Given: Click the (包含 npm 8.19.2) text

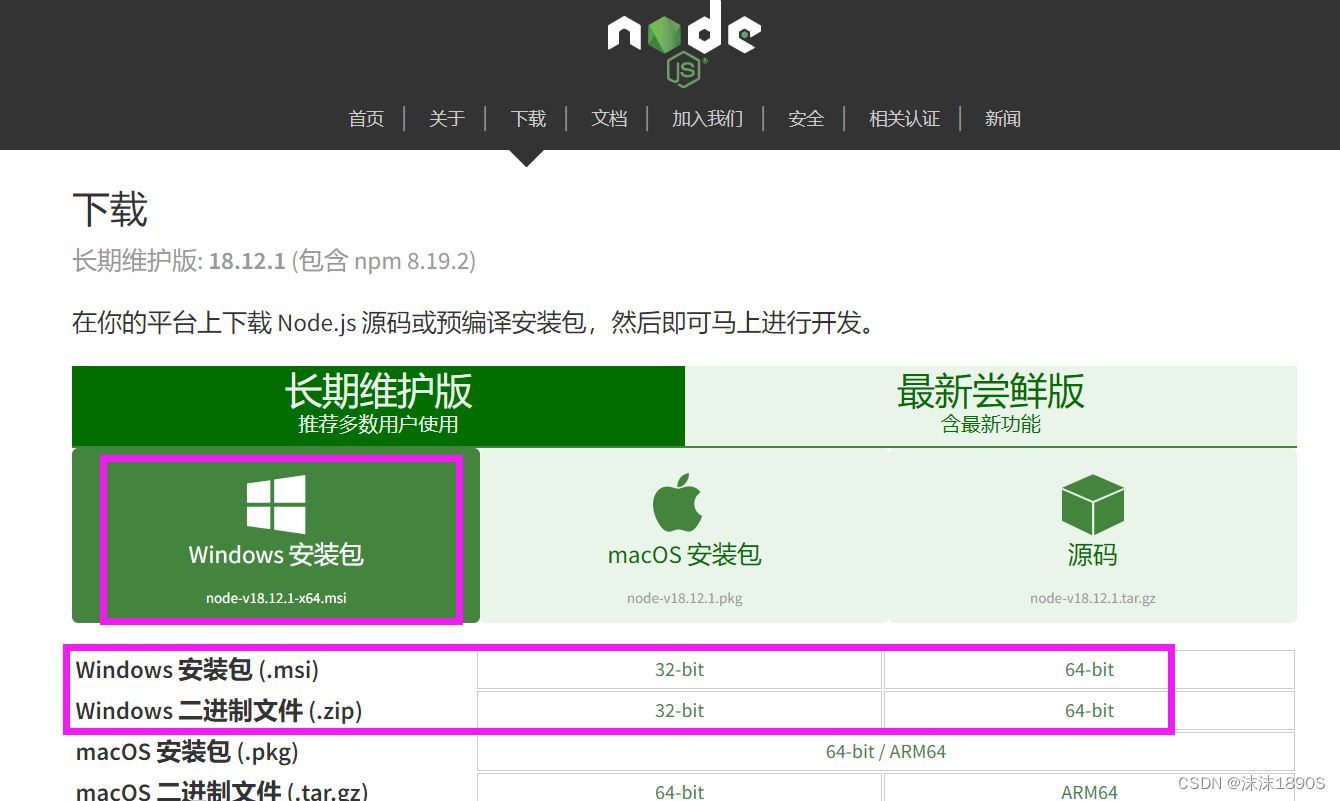Looking at the screenshot, I should 384,262.
